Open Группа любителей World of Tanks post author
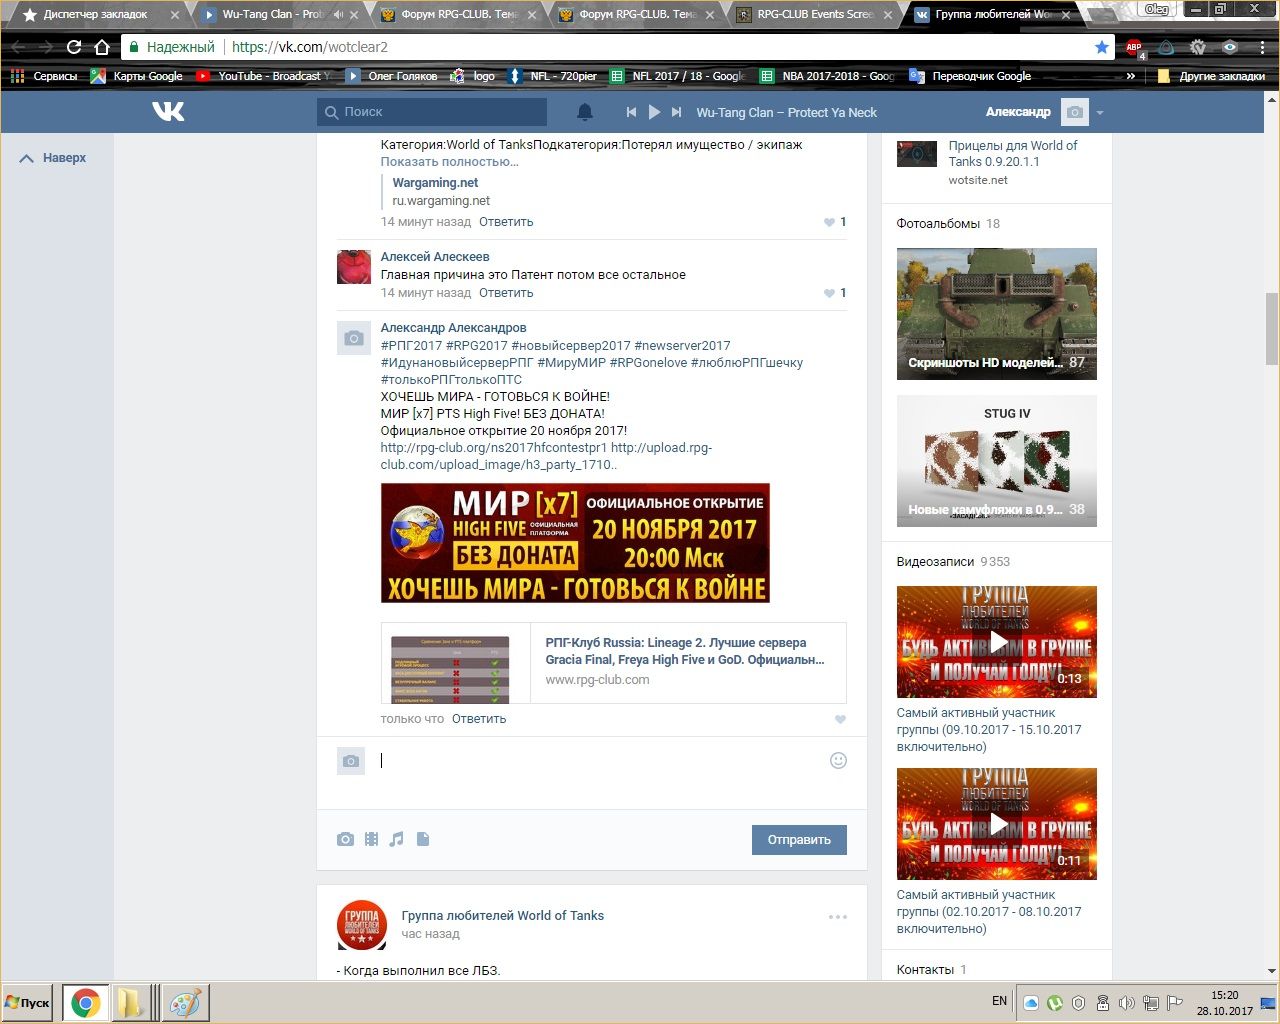1280x1024 pixels. tap(502, 915)
